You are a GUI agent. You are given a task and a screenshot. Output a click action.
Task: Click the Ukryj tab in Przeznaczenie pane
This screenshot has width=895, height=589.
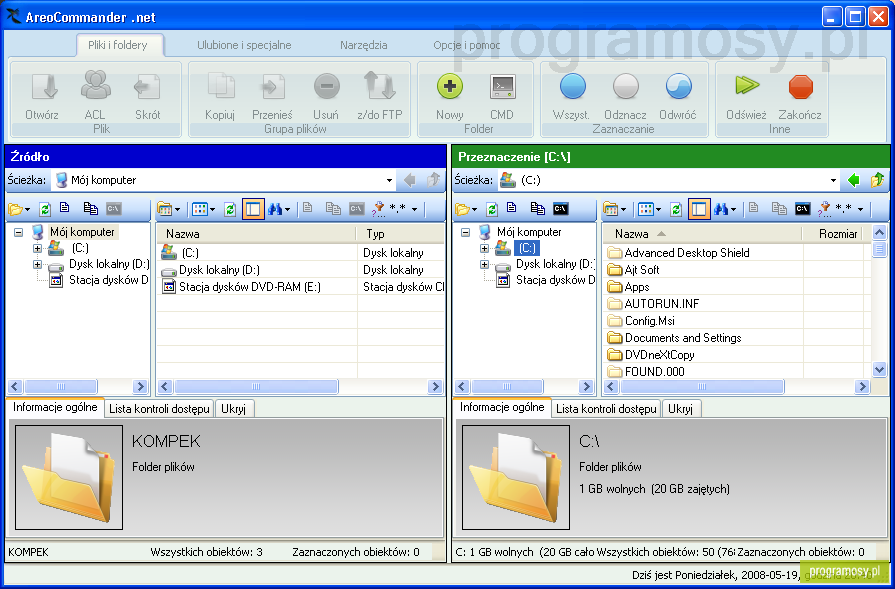[680, 409]
